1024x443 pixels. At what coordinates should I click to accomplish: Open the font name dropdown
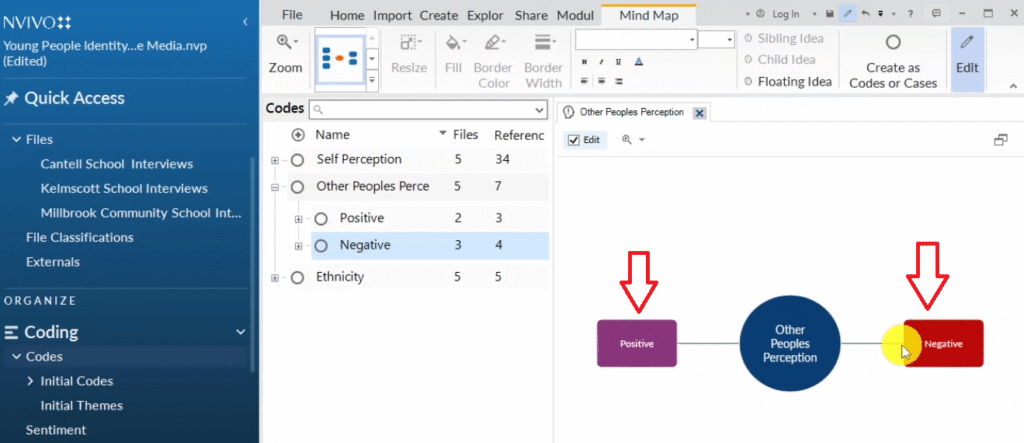point(692,39)
